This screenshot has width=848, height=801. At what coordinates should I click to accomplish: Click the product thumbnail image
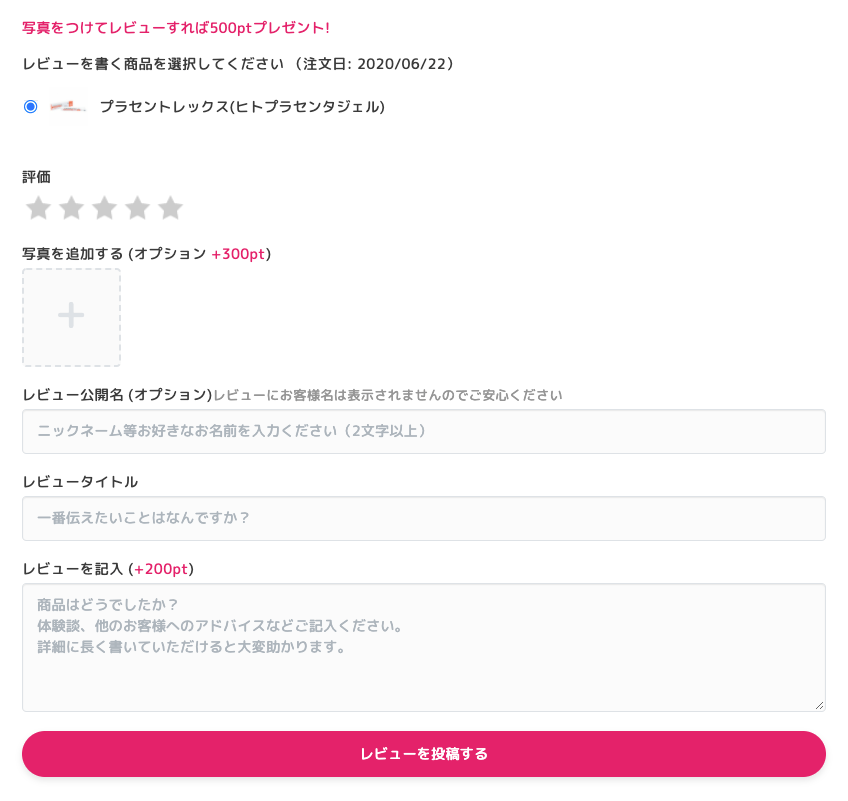pyautogui.click(x=68, y=107)
